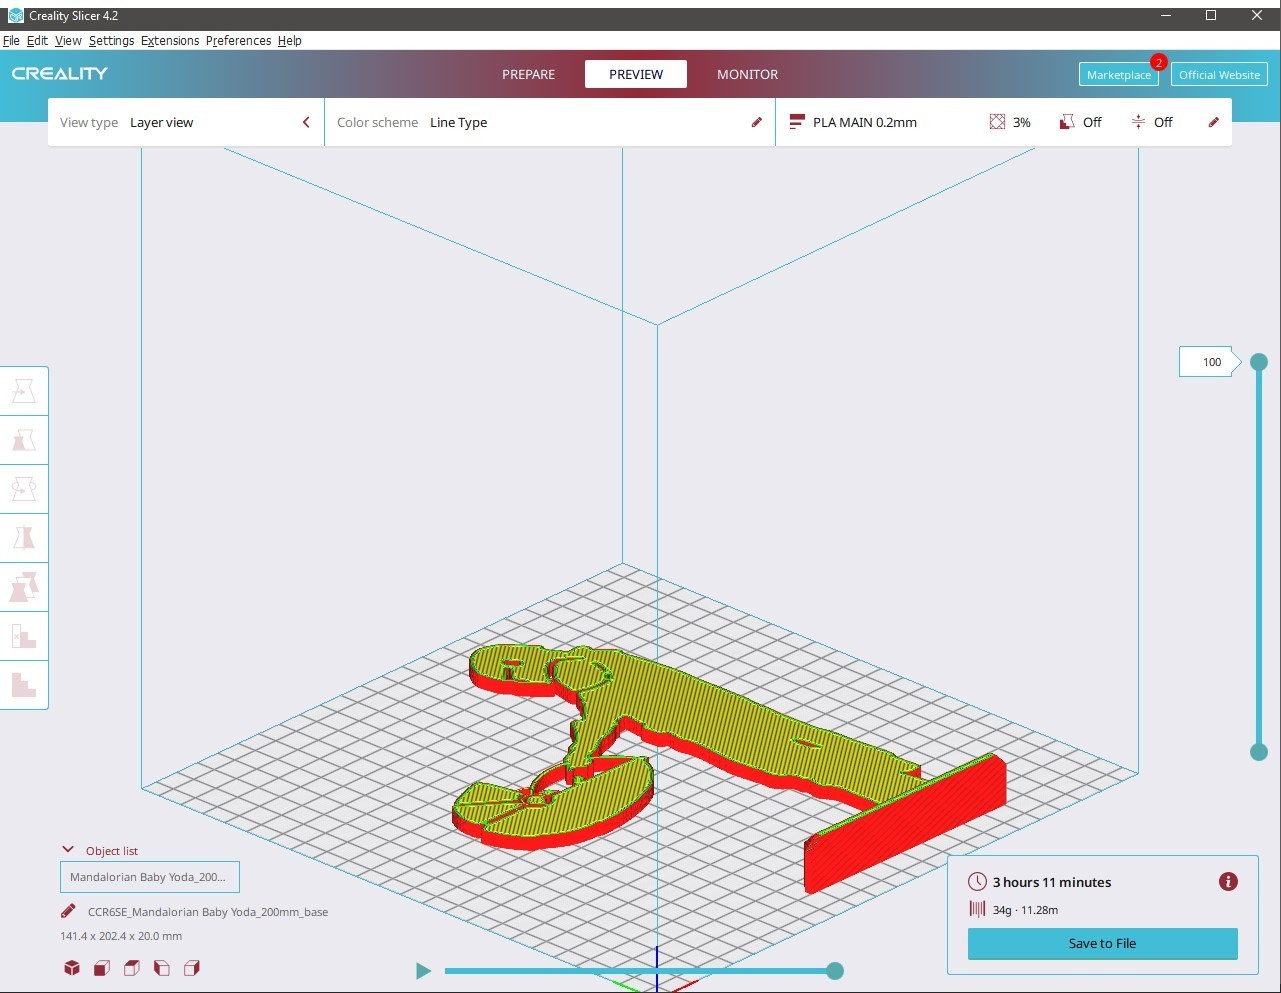This screenshot has height=993, width=1281.
Task: Click the Creality logo
Action: pyautogui.click(x=60, y=74)
